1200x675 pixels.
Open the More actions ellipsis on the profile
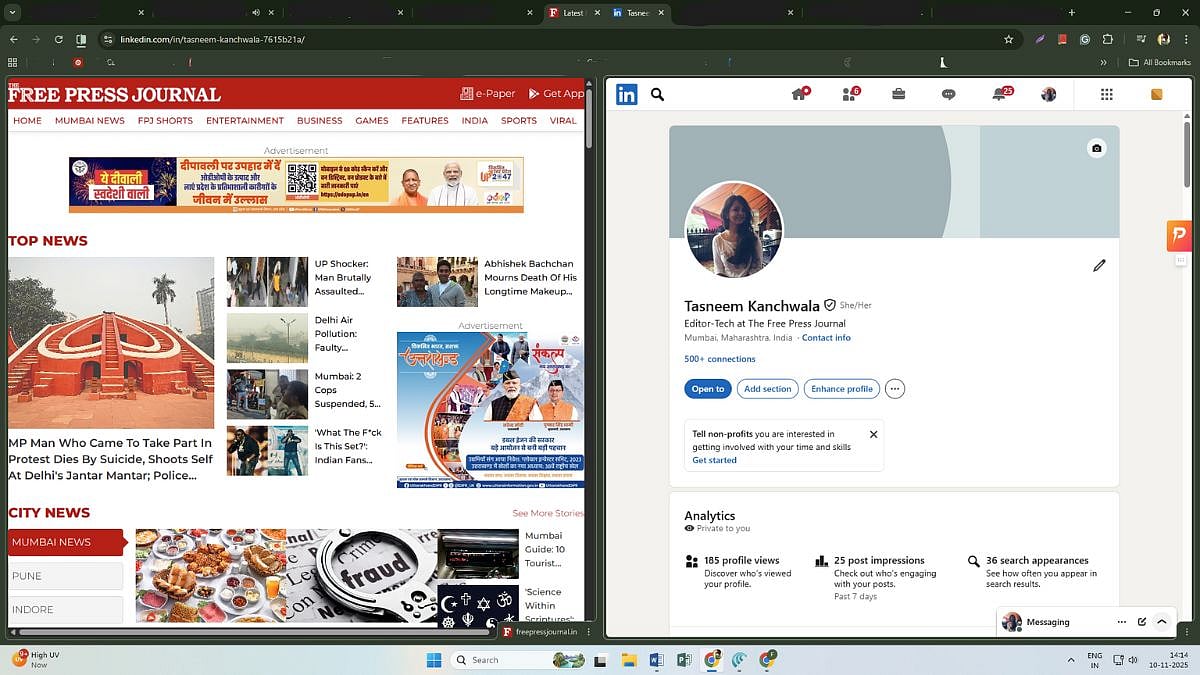click(x=895, y=388)
